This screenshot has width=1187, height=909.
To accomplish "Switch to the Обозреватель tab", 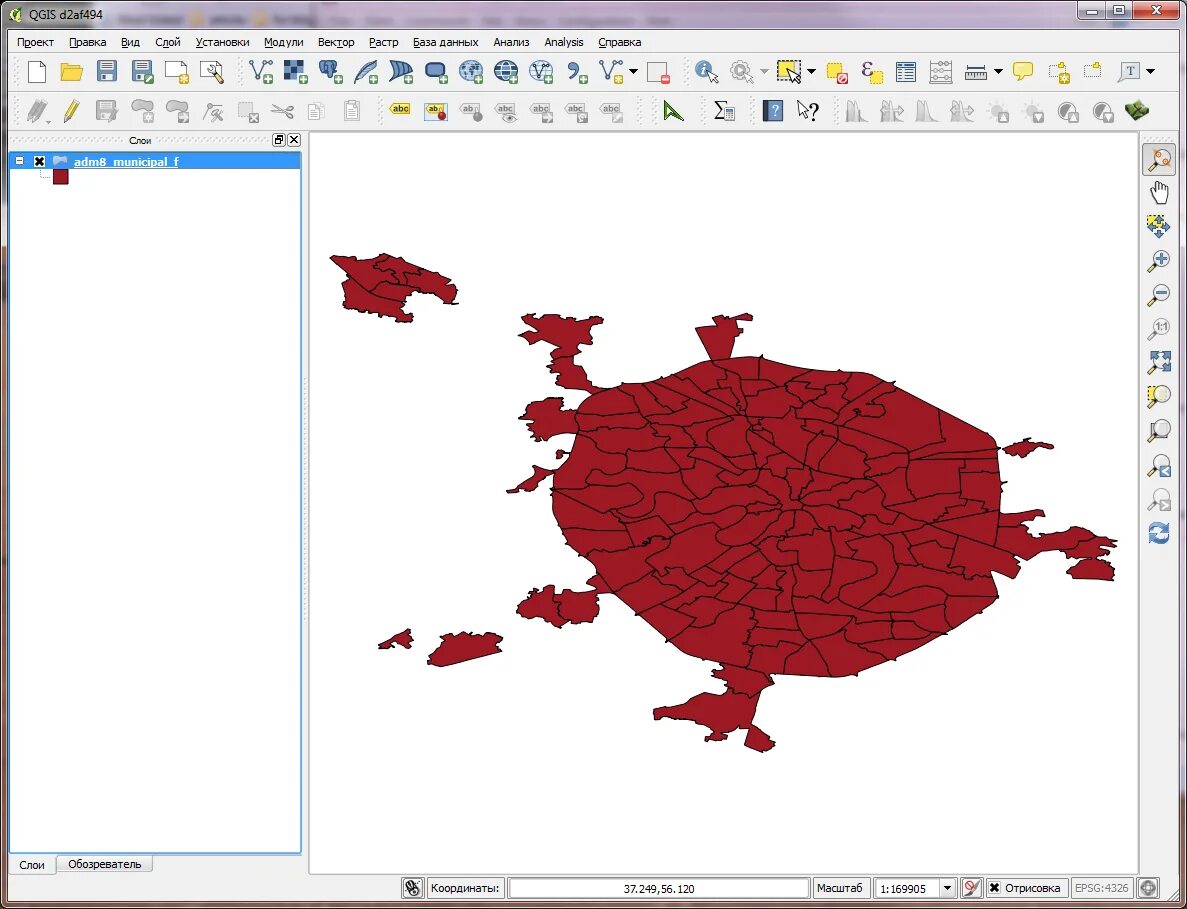I will pos(104,864).
